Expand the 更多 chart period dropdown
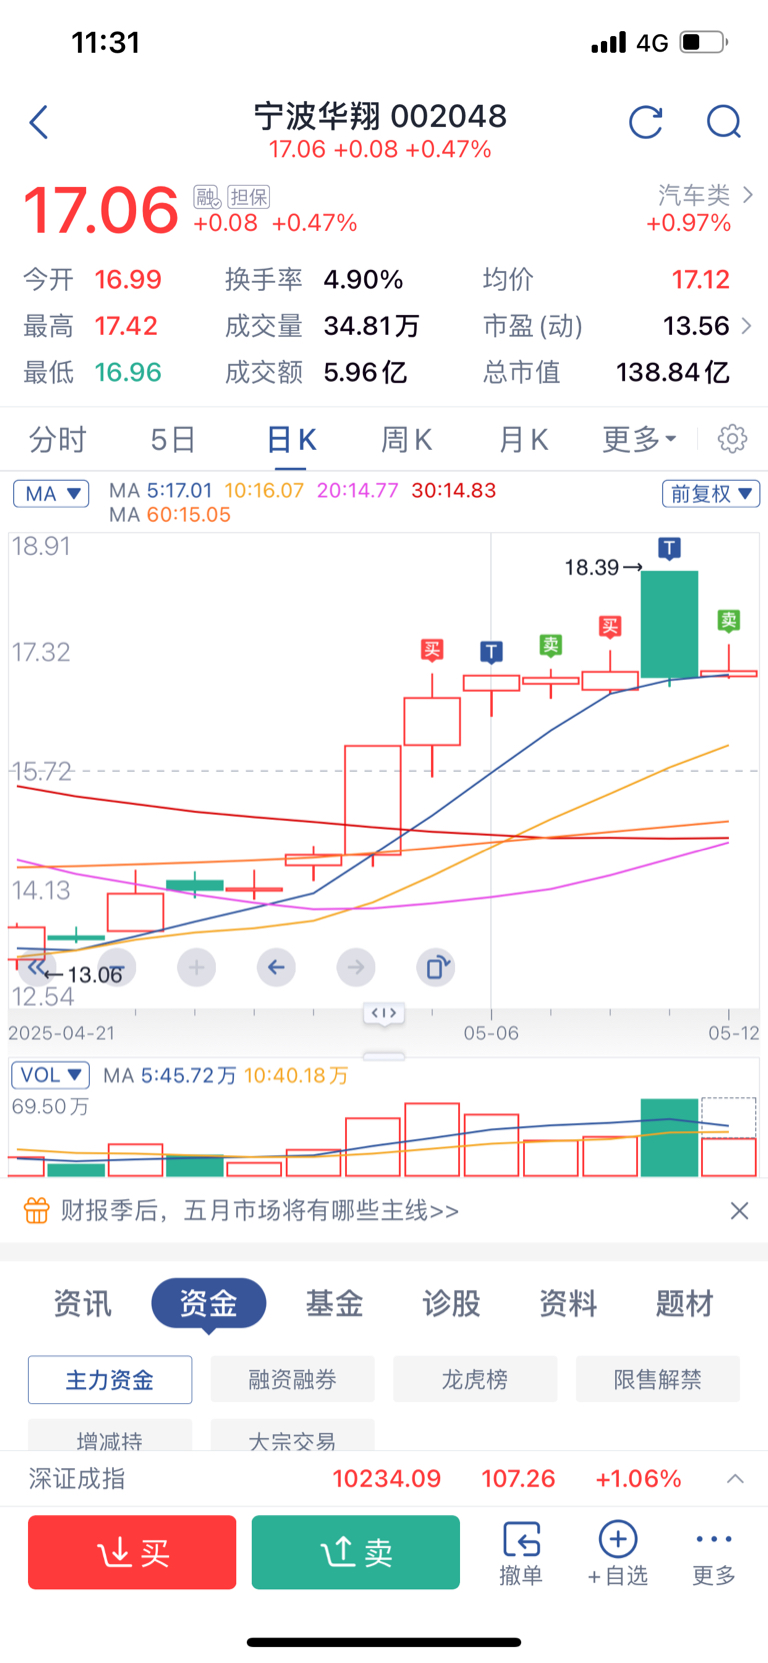The image size is (768, 1663). coord(639,439)
